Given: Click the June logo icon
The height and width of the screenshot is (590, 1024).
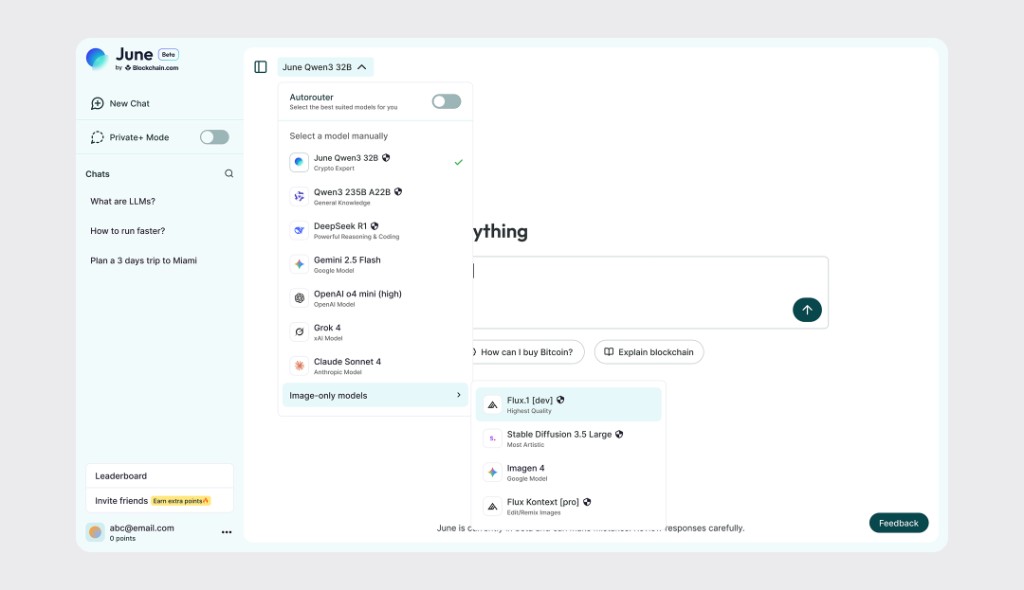Looking at the screenshot, I should point(97,59).
